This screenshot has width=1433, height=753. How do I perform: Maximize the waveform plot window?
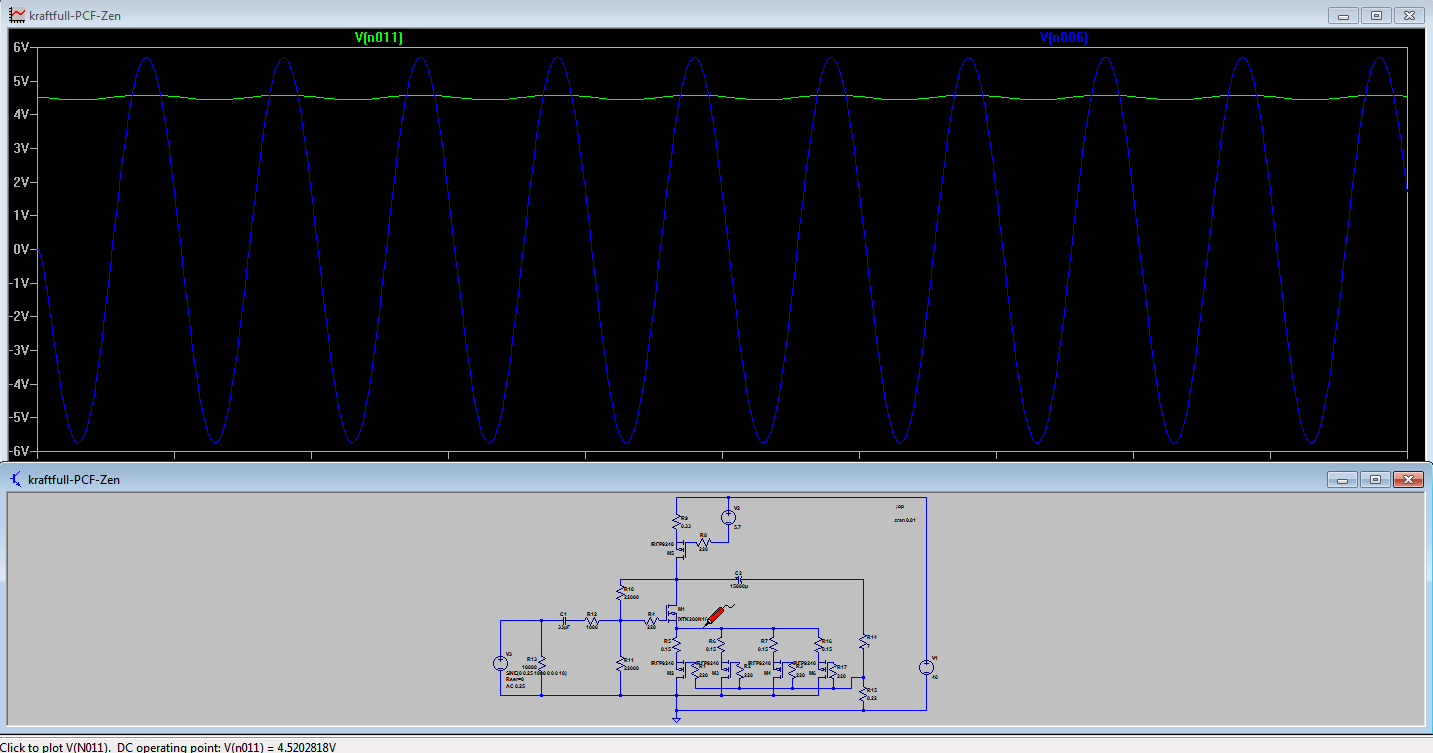point(1376,16)
